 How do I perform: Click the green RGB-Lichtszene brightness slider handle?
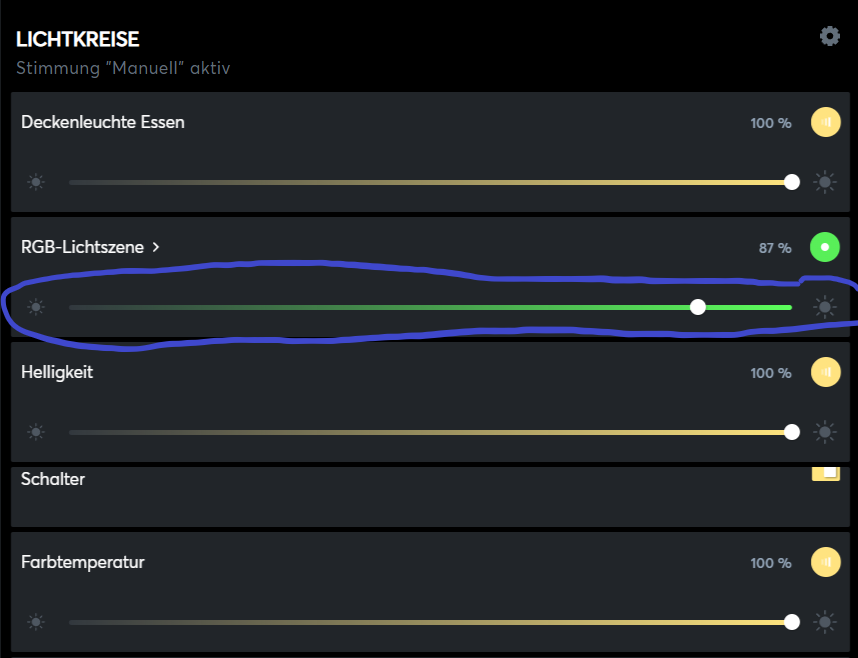coord(698,307)
